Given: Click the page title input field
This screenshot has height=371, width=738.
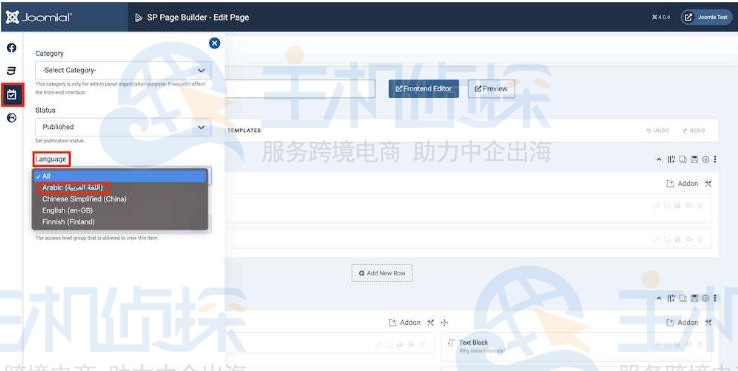Looking at the screenshot, I should tap(300, 89).
